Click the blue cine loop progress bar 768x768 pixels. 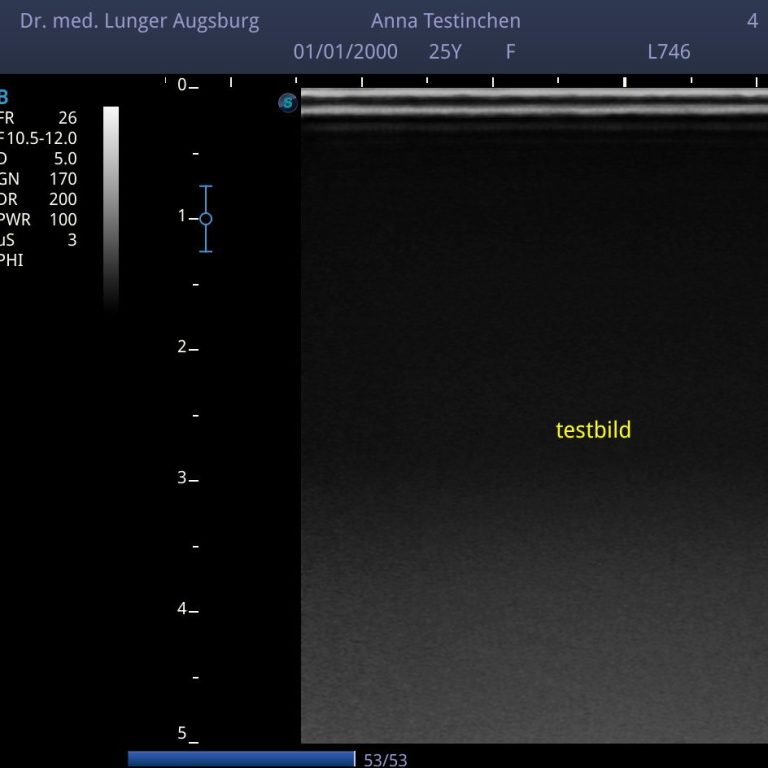coord(241,759)
